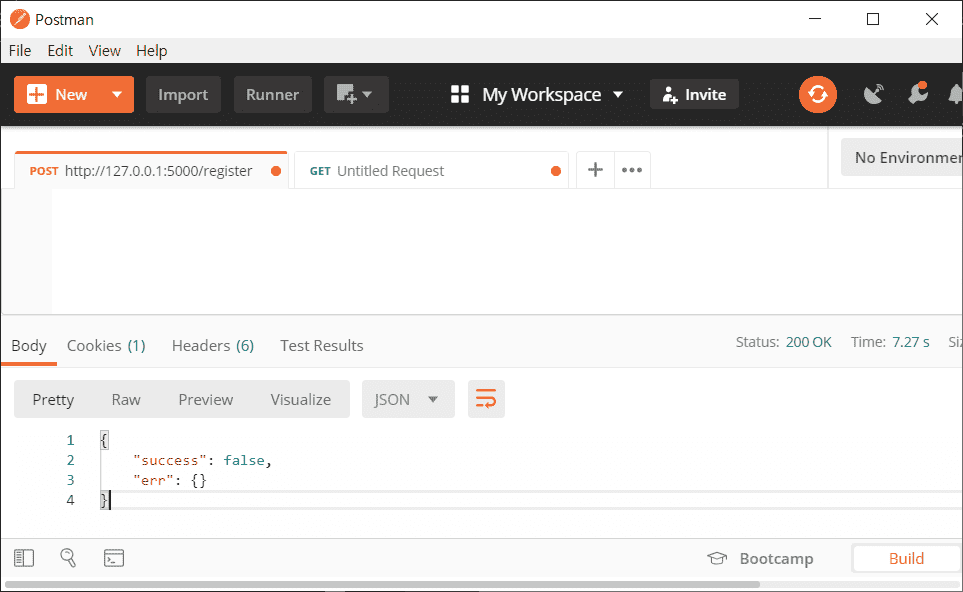Click unsaved dot on Untitled Request tab
The height and width of the screenshot is (592, 963).
coord(556,171)
